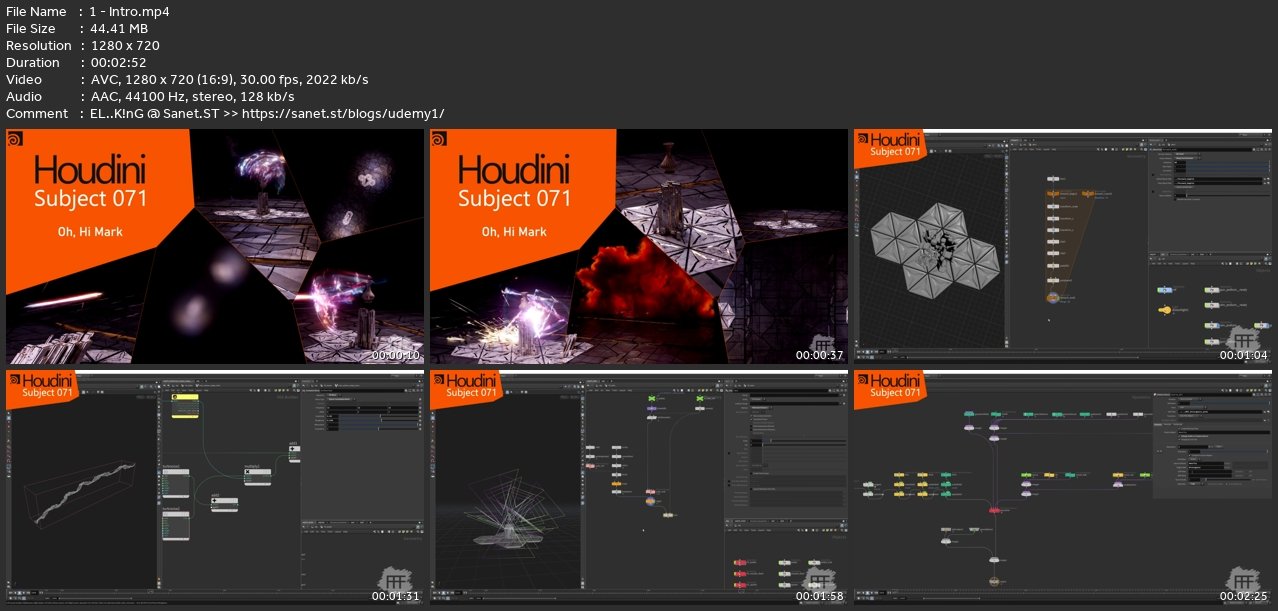Click the Houdini logo in the 00:01:58 thumbnail
Image resolution: width=1278 pixels, height=611 pixels.
tap(438, 379)
